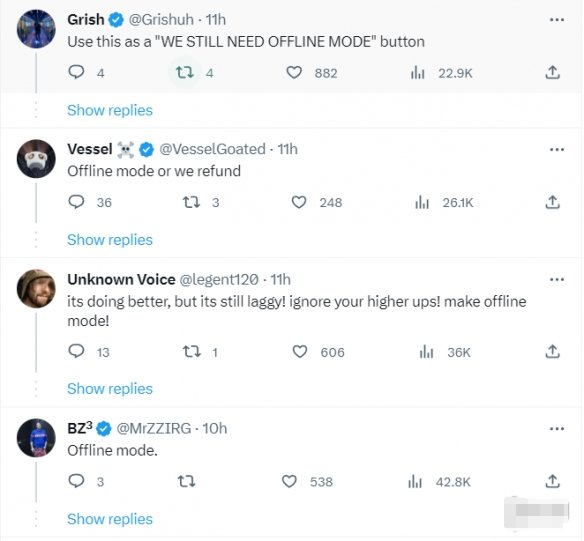Image resolution: width=584 pixels, height=541 pixels.
Task: Reply to Vessel's refund tweet
Action: 76,202
